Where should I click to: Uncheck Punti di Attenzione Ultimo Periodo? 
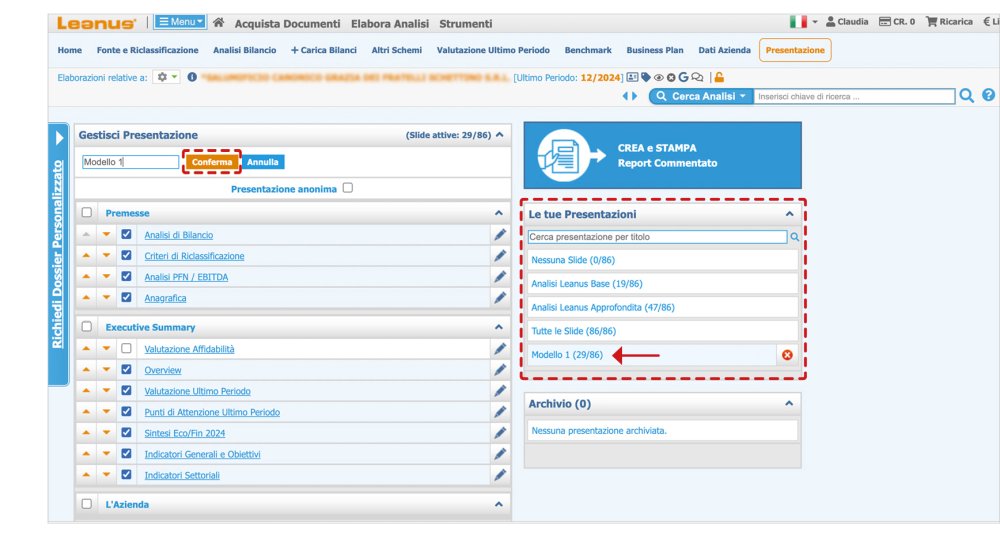126,411
